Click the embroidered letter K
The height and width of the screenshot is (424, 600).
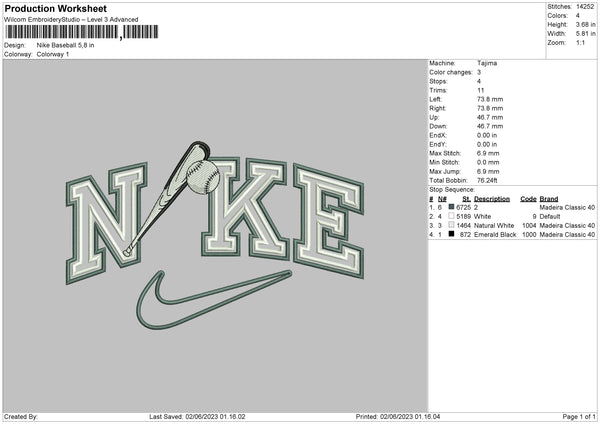pos(246,209)
